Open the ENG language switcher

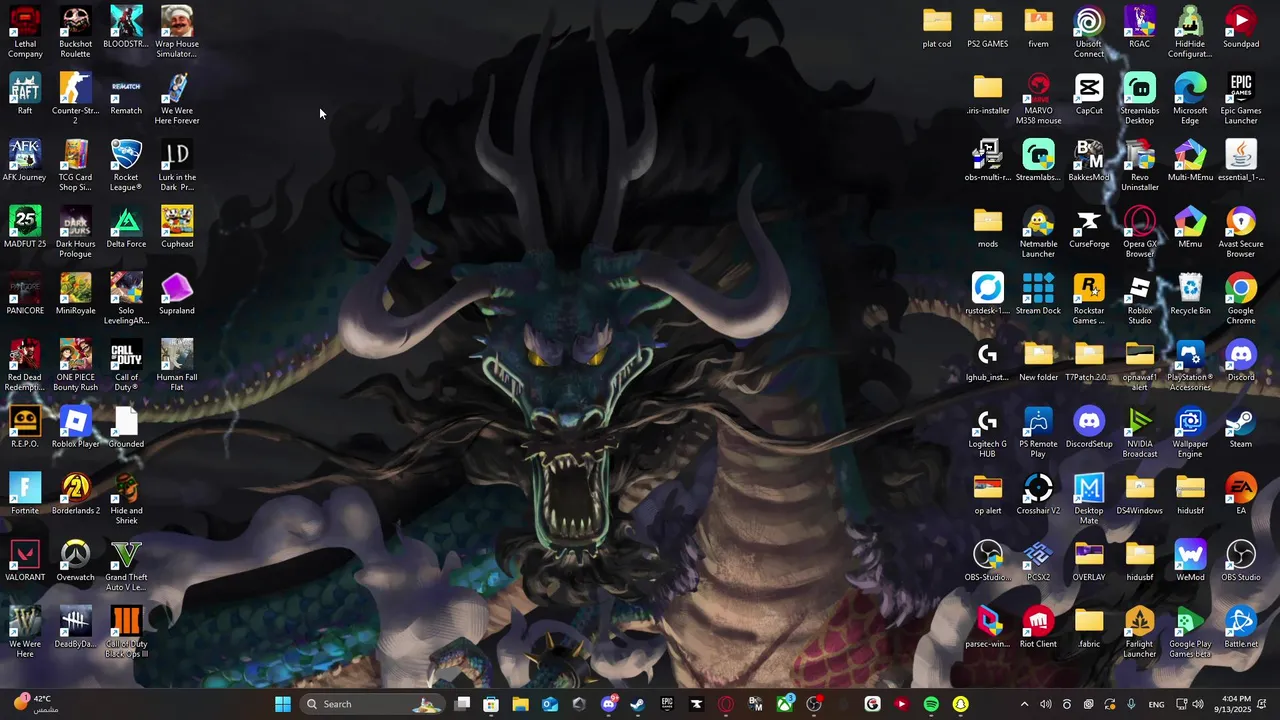coord(1156,704)
